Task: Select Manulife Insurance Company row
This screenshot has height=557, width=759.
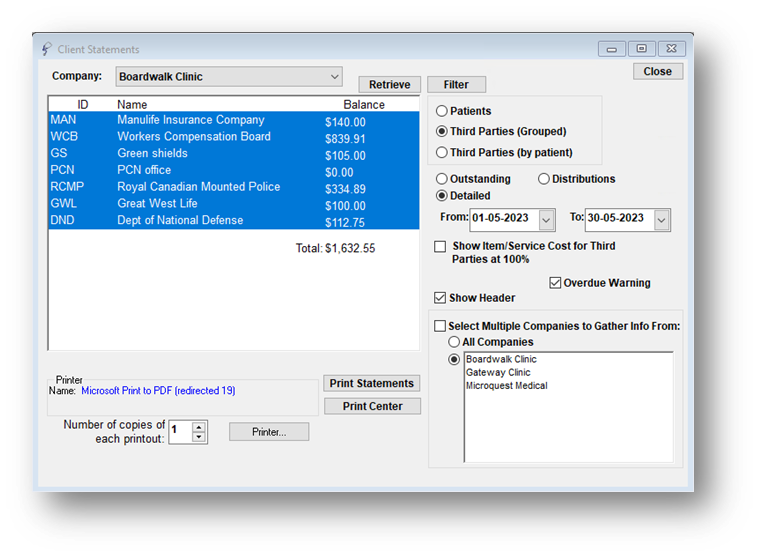Action: point(234,120)
